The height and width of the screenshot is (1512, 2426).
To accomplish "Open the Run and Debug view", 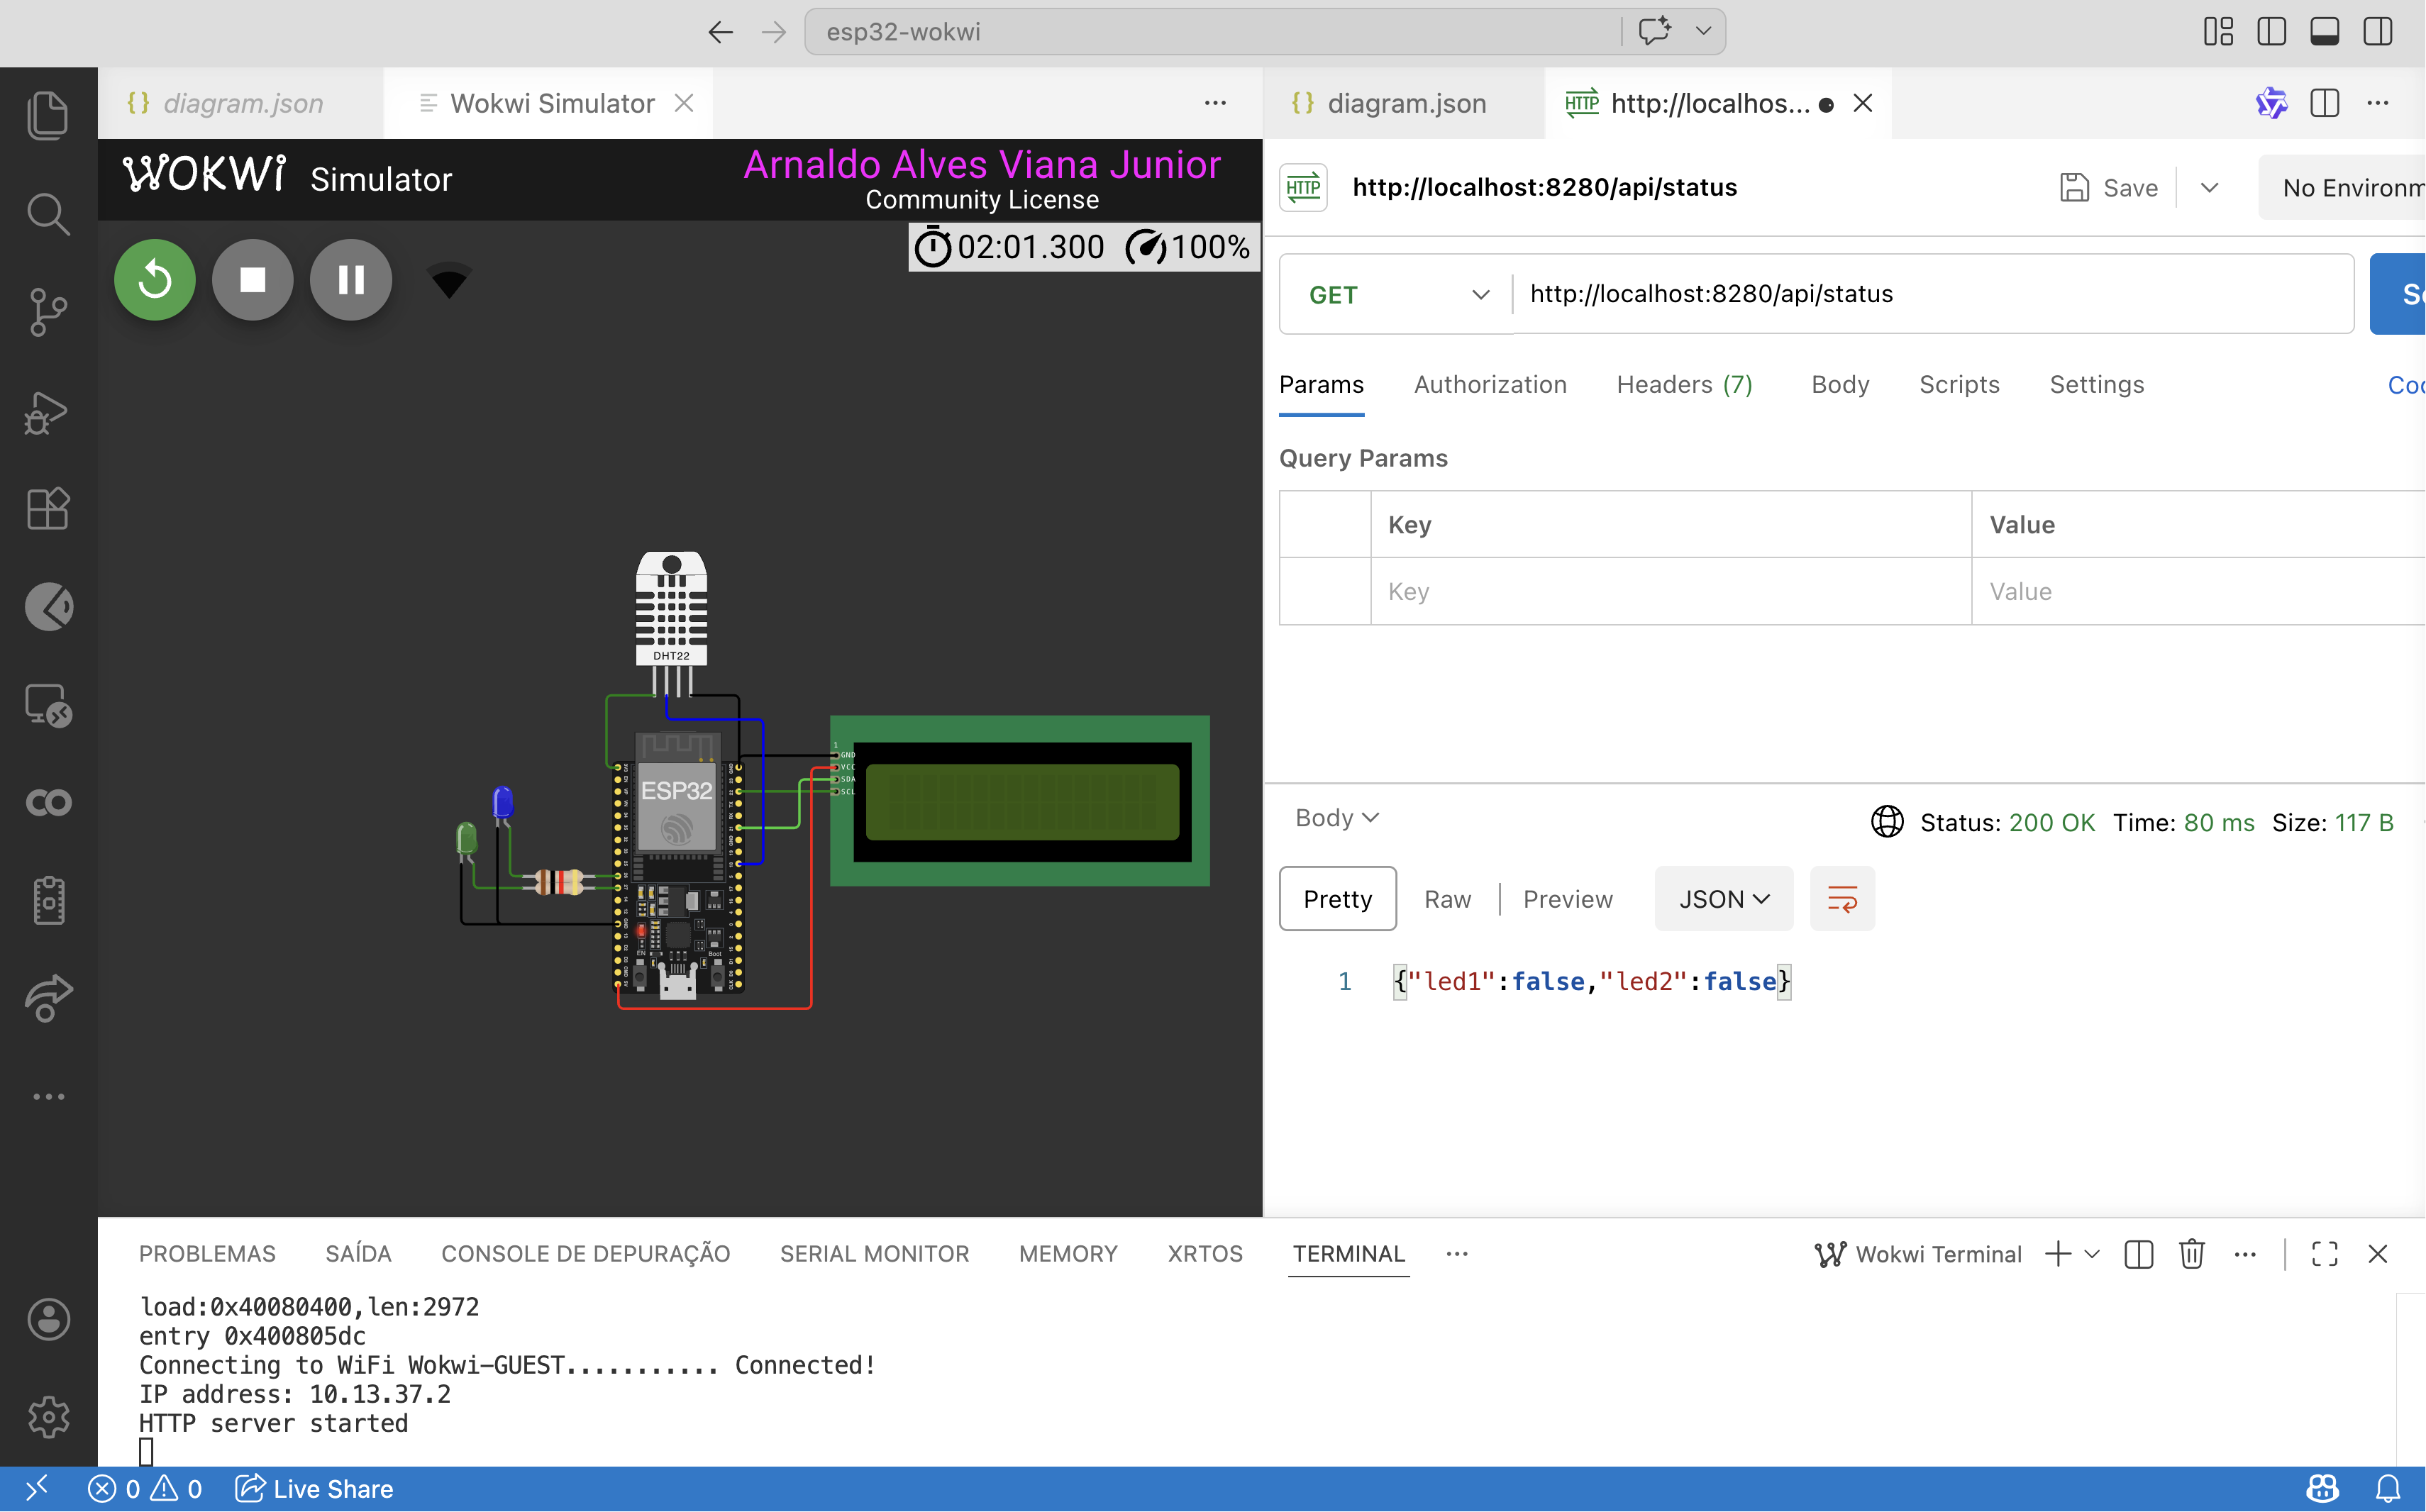I will pos(48,411).
